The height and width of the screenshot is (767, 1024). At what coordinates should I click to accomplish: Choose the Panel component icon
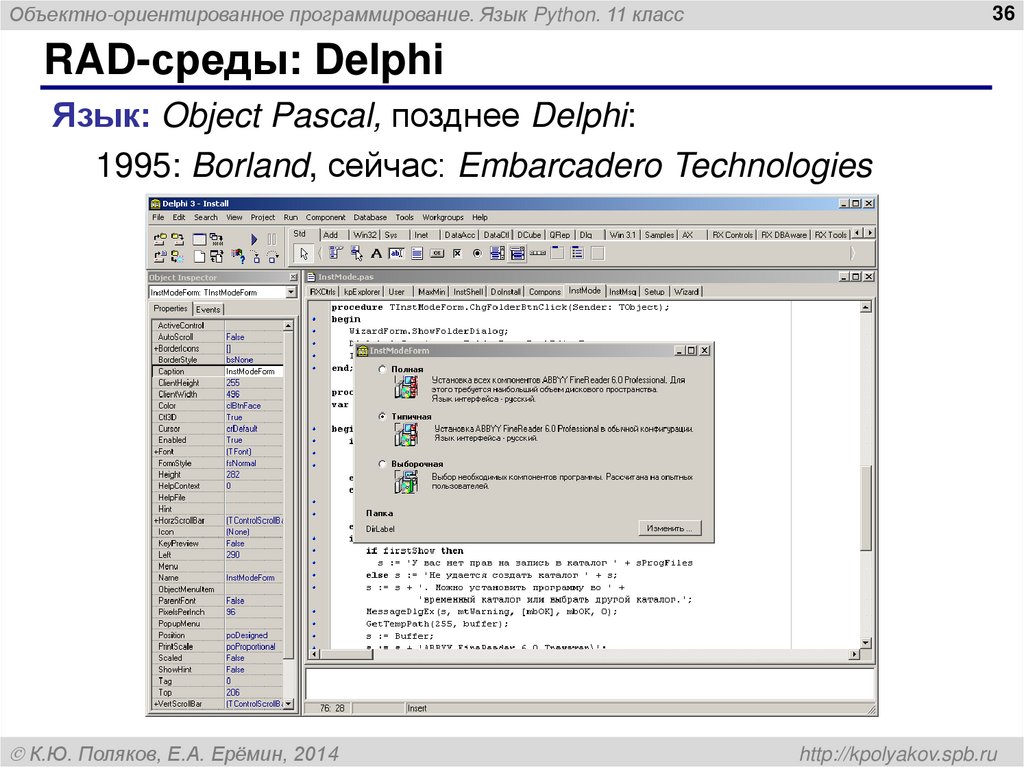click(x=597, y=253)
